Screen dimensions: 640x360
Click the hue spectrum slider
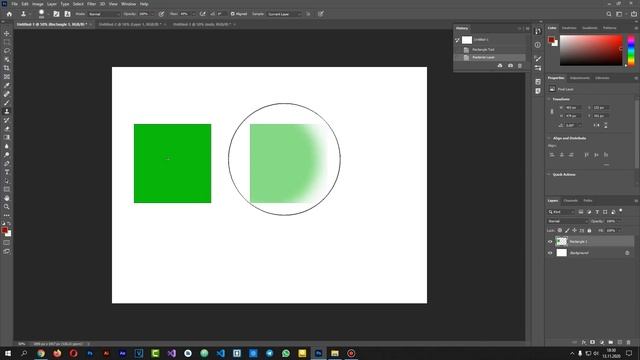(631, 51)
